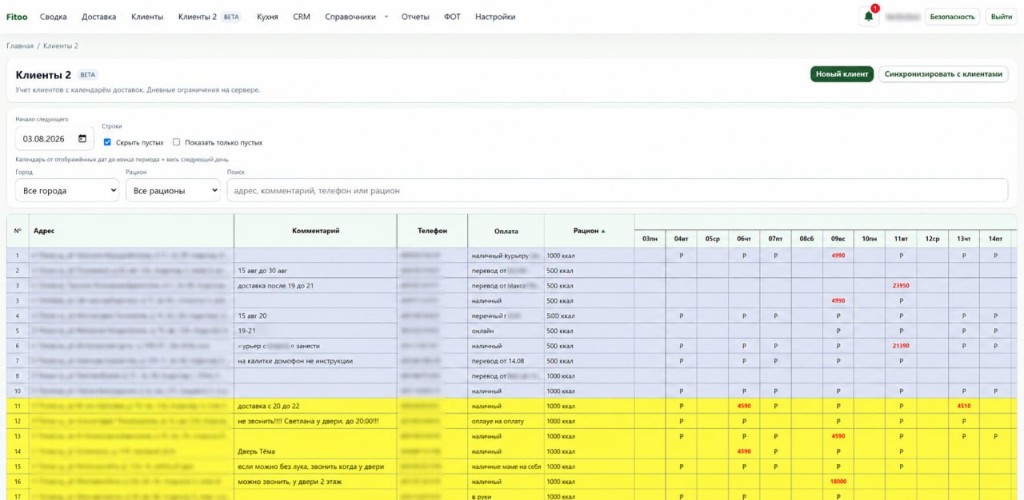1024x500 pixels.
Task: Select the 09вс date column header
Action: click(838, 240)
